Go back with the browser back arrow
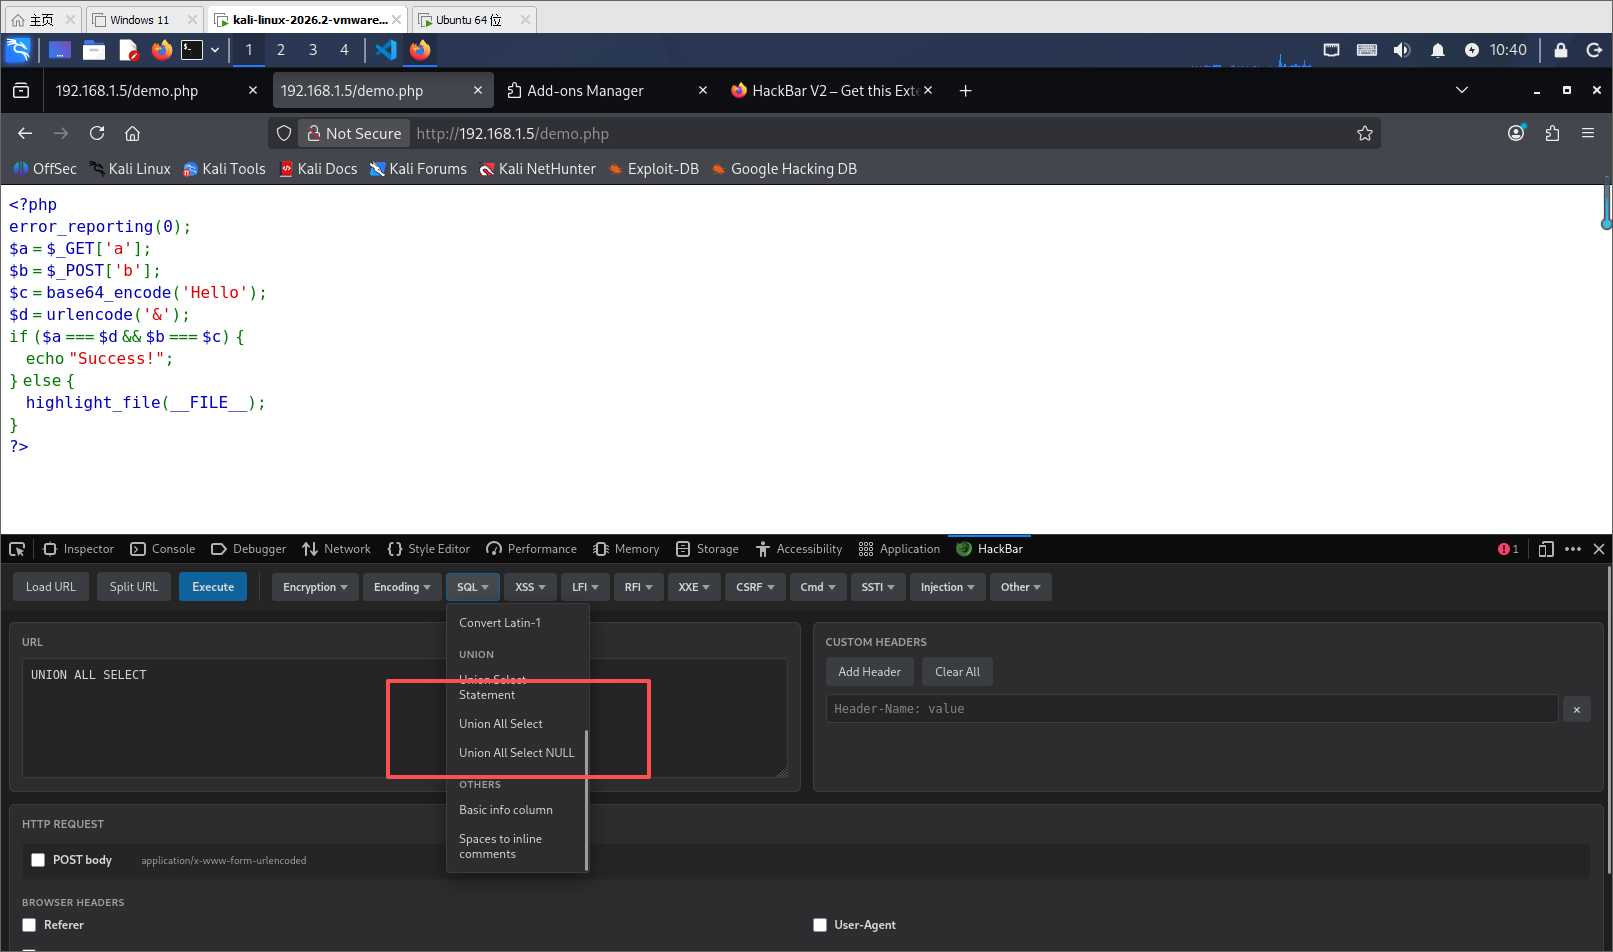The image size is (1613, 952). point(25,133)
